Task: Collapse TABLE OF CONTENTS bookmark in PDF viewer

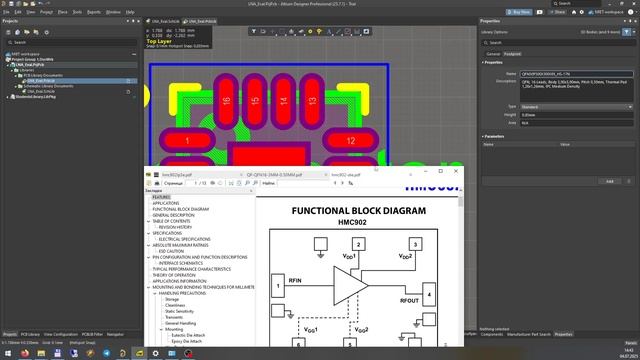Action: [149, 221]
